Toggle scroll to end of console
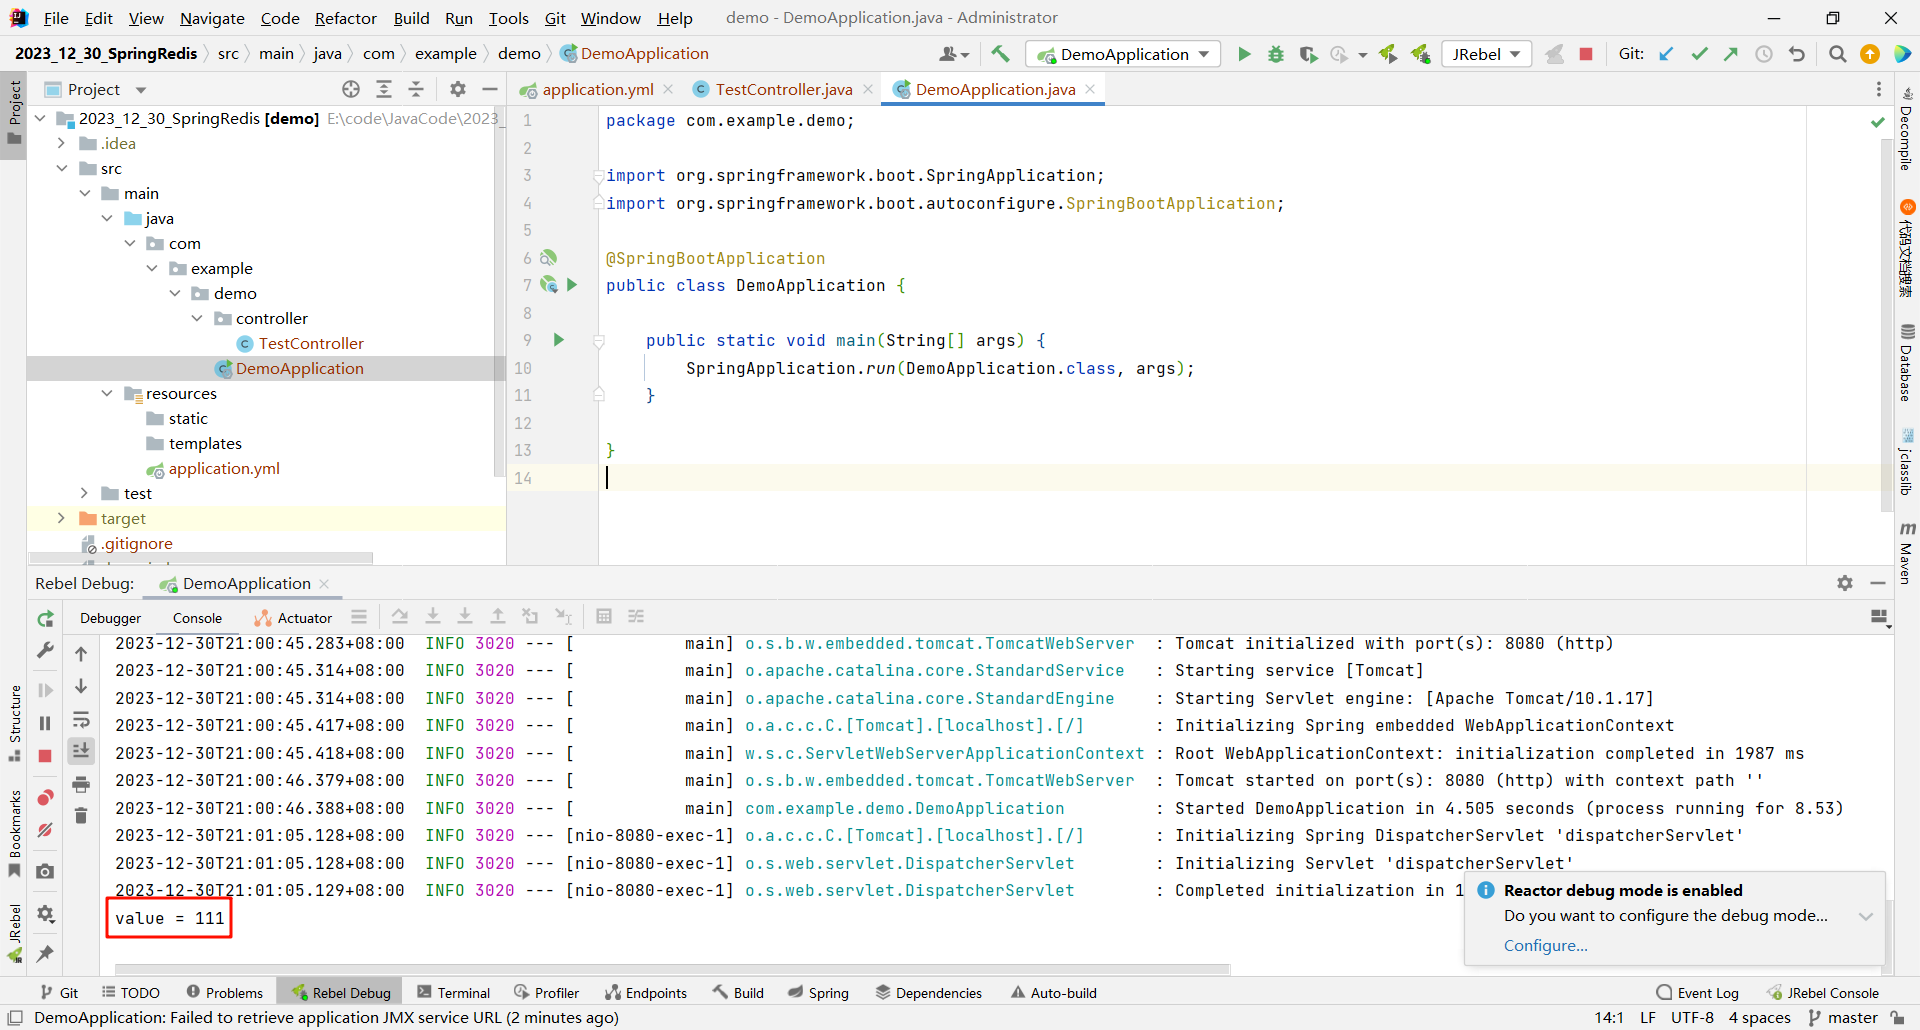The height and width of the screenshot is (1030, 1920). pyautogui.click(x=81, y=751)
